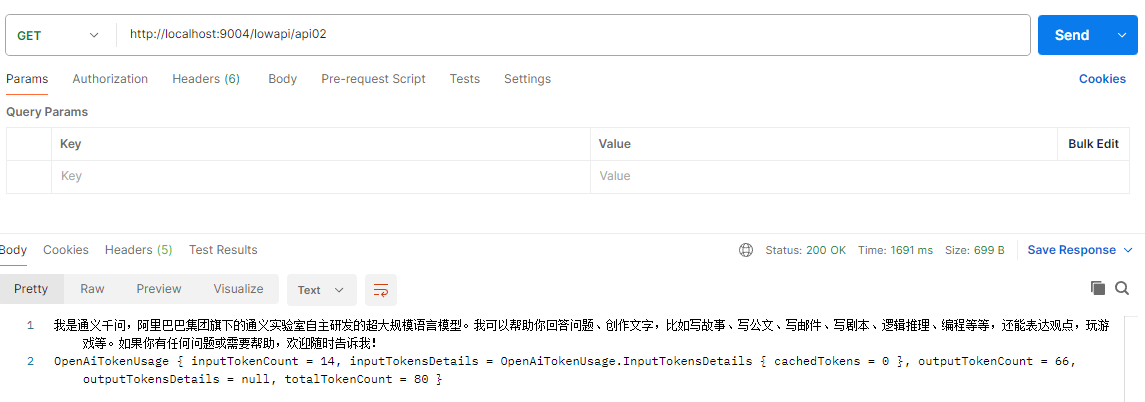This screenshot has height=402, width=1145.
Task: Switch to the Authorization tab
Action: 110,79
